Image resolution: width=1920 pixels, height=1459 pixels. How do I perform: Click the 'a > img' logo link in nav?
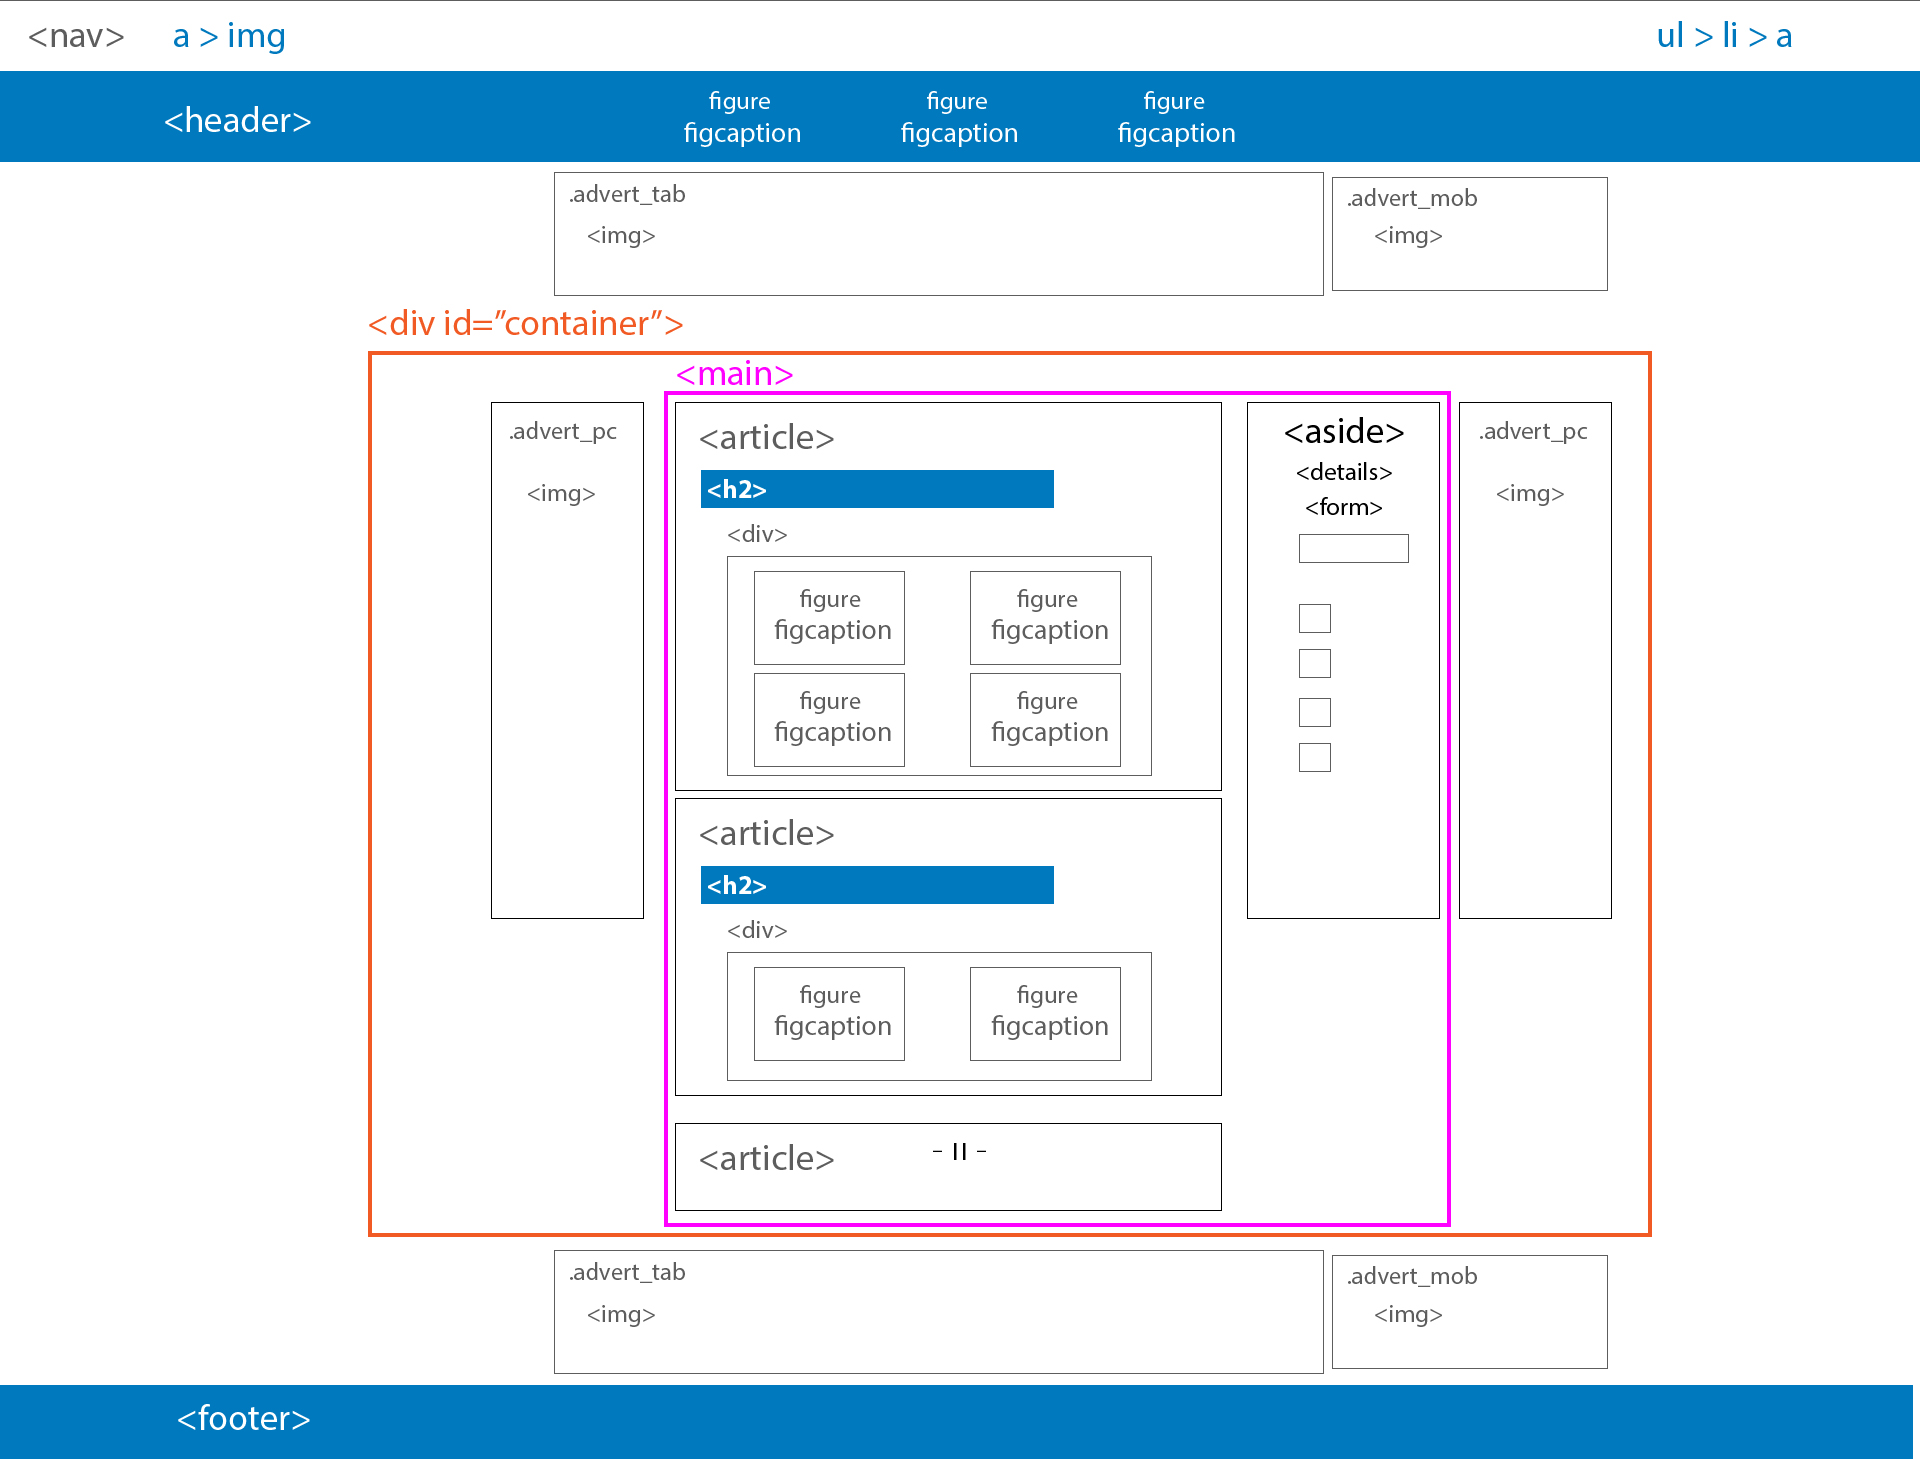pos(229,36)
